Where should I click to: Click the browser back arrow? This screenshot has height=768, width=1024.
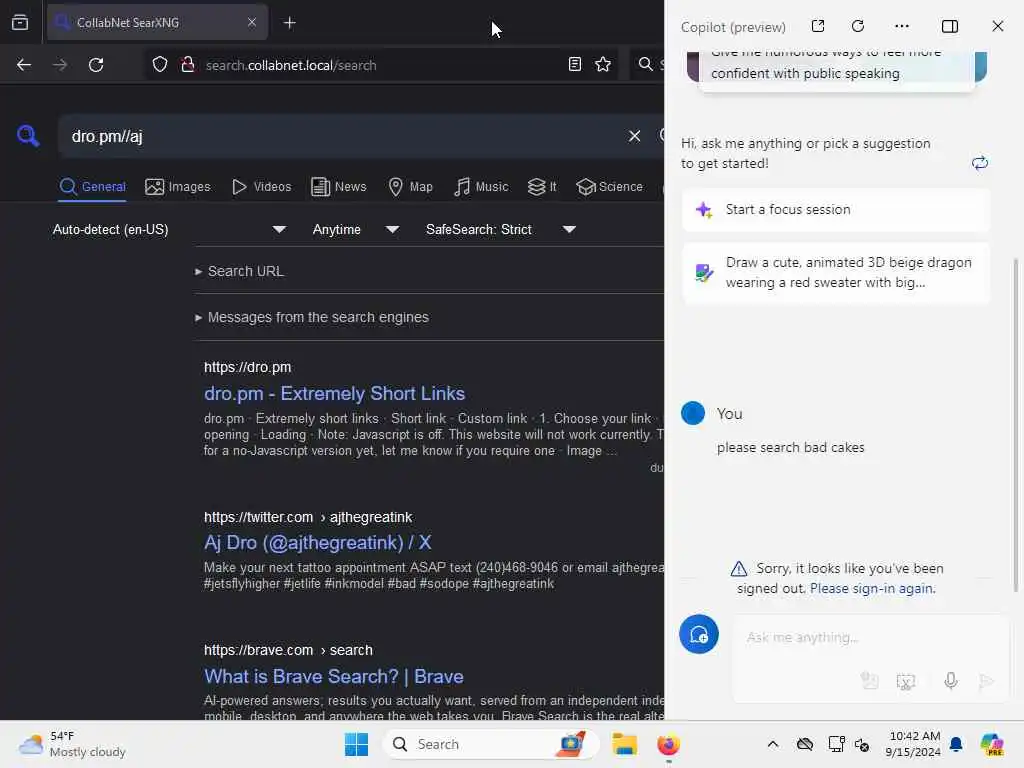point(24,65)
